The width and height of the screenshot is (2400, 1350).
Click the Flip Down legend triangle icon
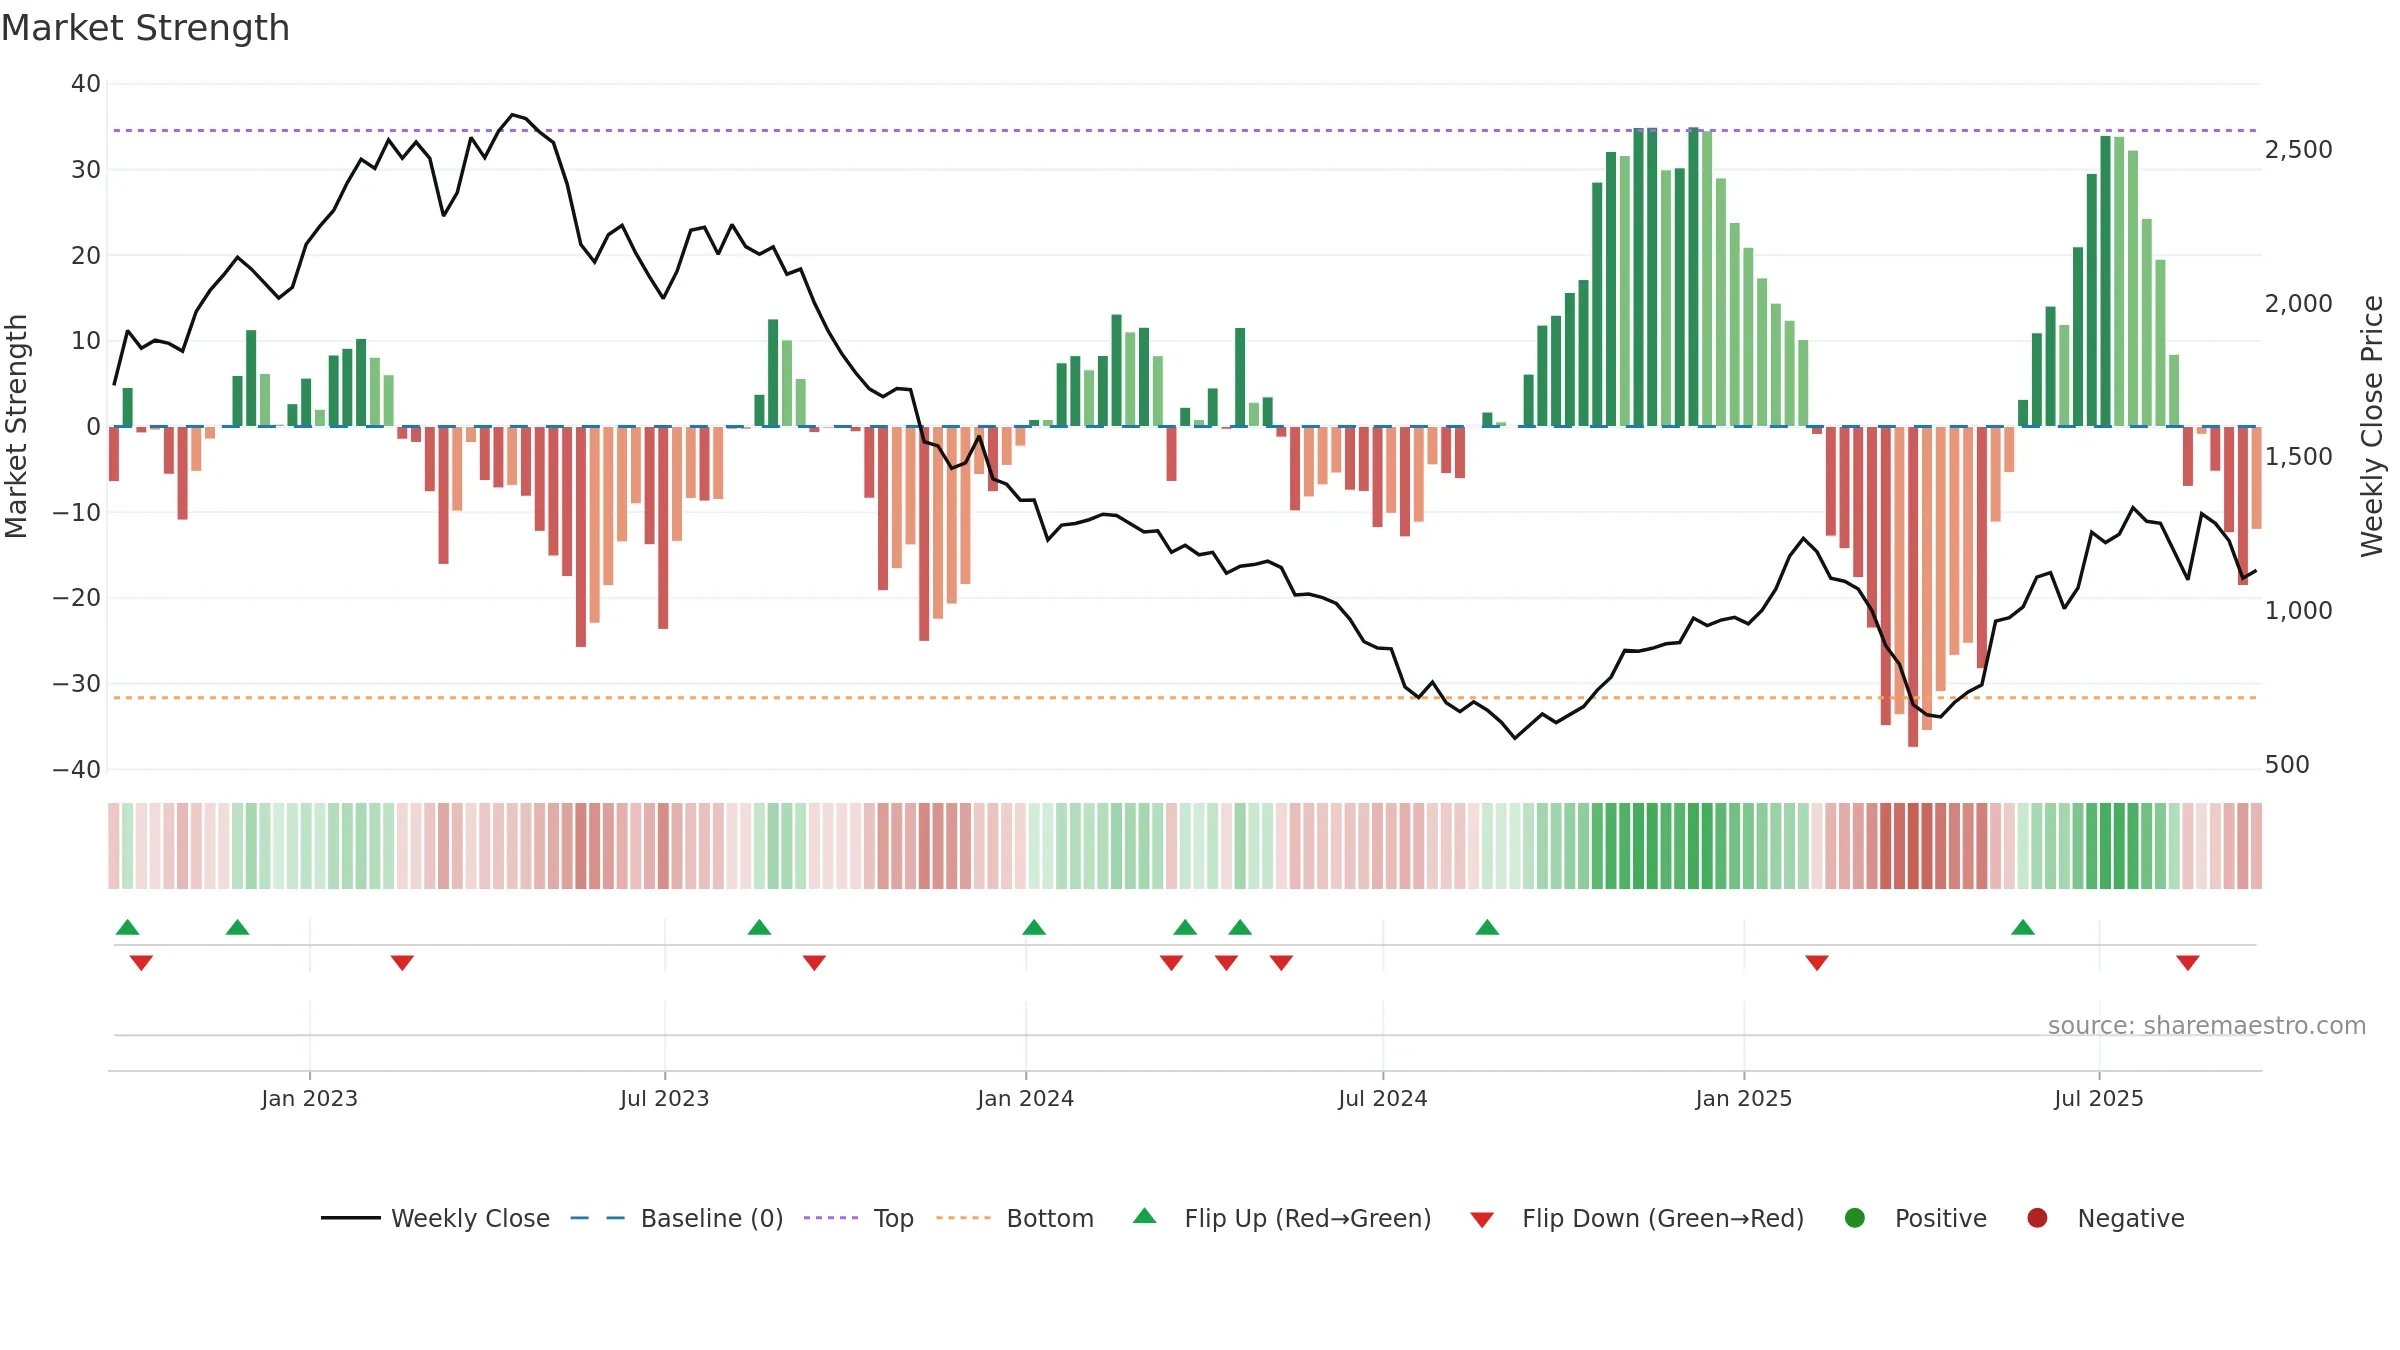tap(1482, 1220)
